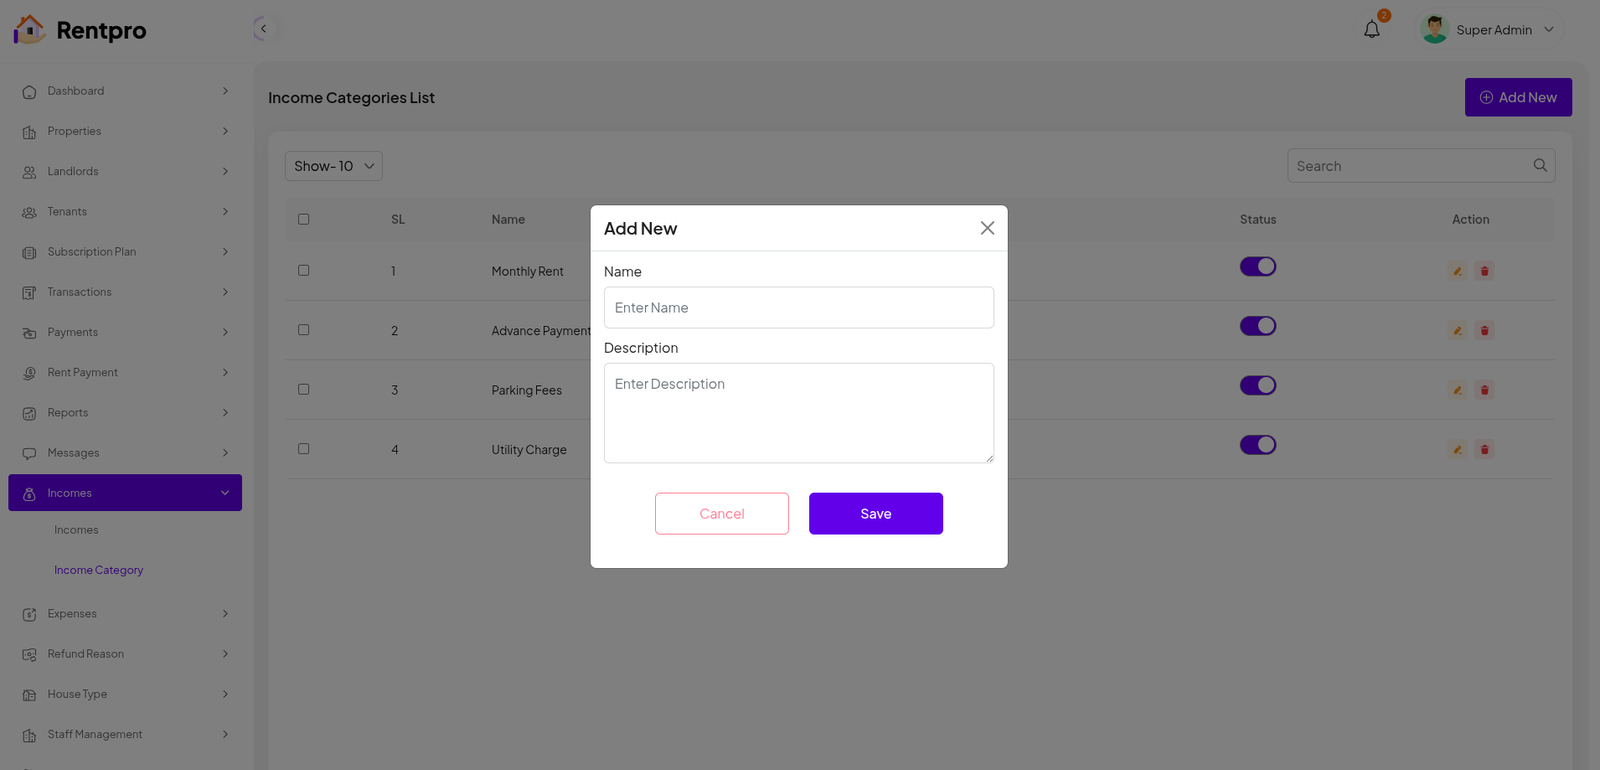Expand the Properties sidebar menu
The height and width of the screenshot is (770, 1600).
(125, 131)
